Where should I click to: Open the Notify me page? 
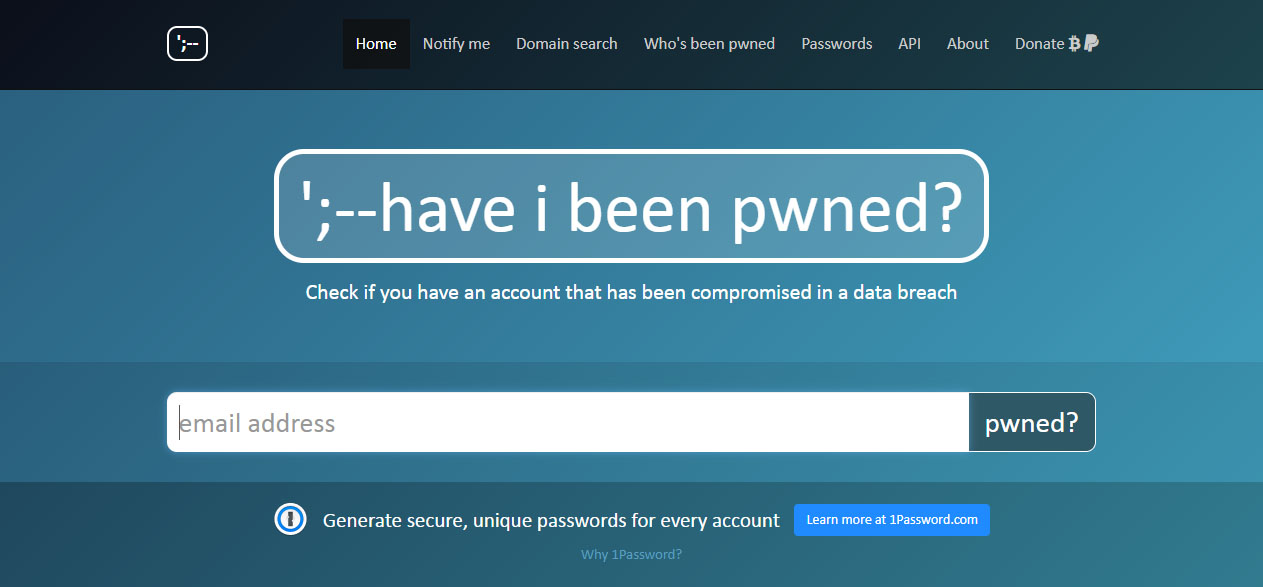click(456, 44)
